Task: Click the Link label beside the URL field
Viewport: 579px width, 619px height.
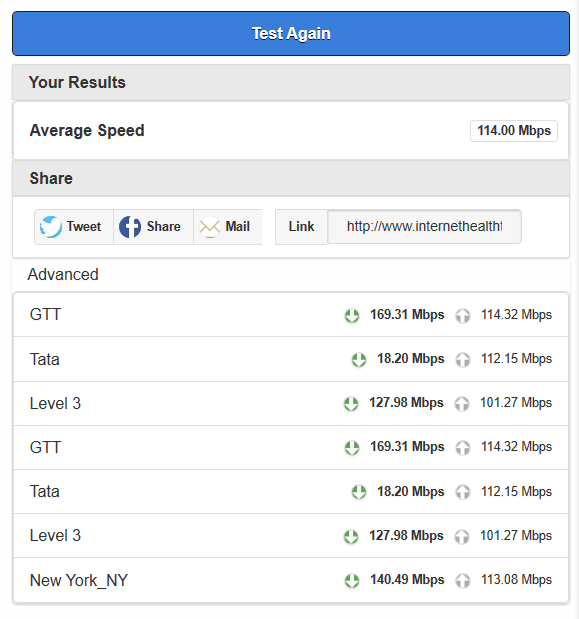Action: point(301,227)
